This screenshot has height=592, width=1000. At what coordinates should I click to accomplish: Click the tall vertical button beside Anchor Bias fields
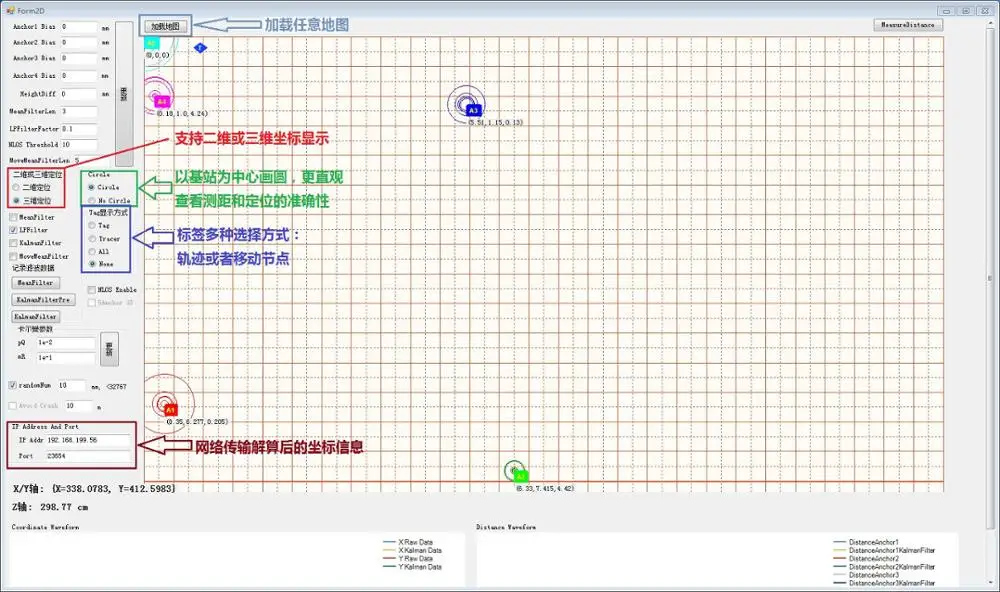click(x=124, y=94)
